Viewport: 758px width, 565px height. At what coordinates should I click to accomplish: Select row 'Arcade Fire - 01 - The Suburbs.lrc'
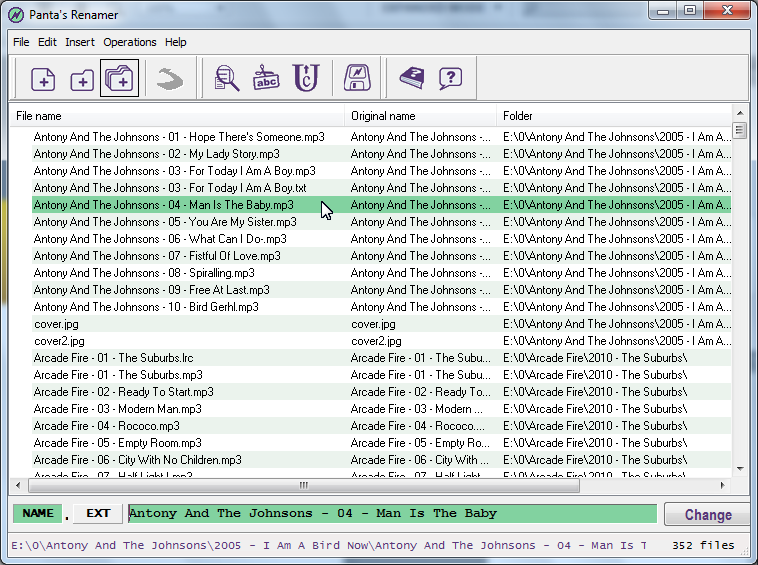pos(382,358)
